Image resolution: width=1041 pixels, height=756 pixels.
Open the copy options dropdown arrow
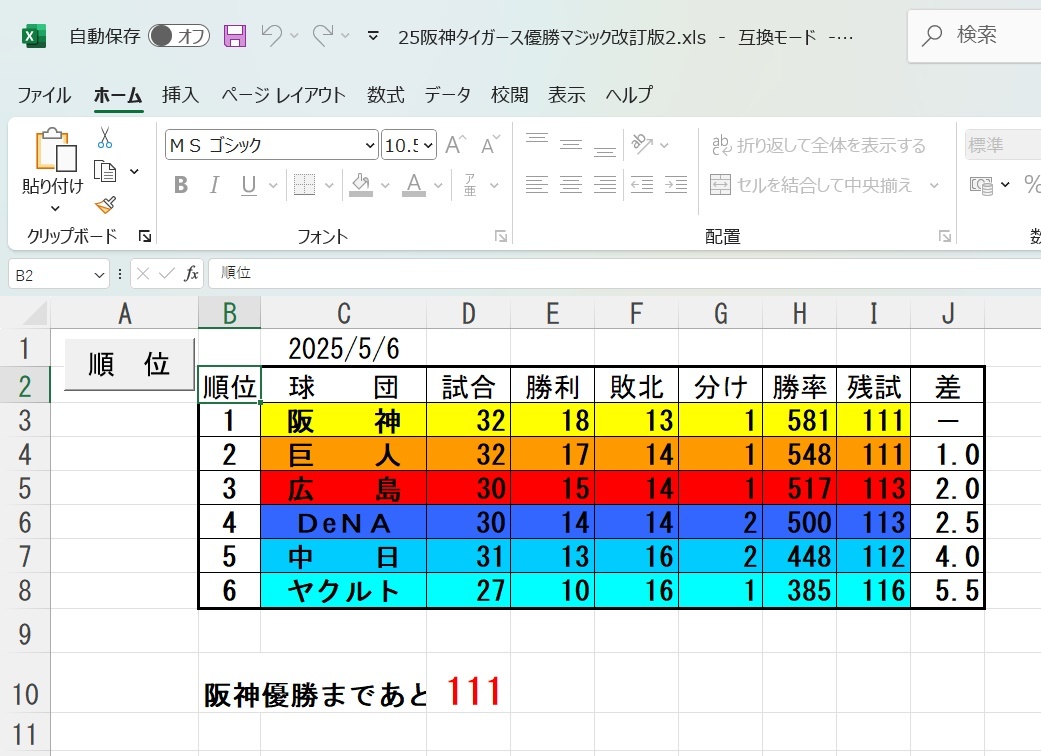tap(134, 171)
